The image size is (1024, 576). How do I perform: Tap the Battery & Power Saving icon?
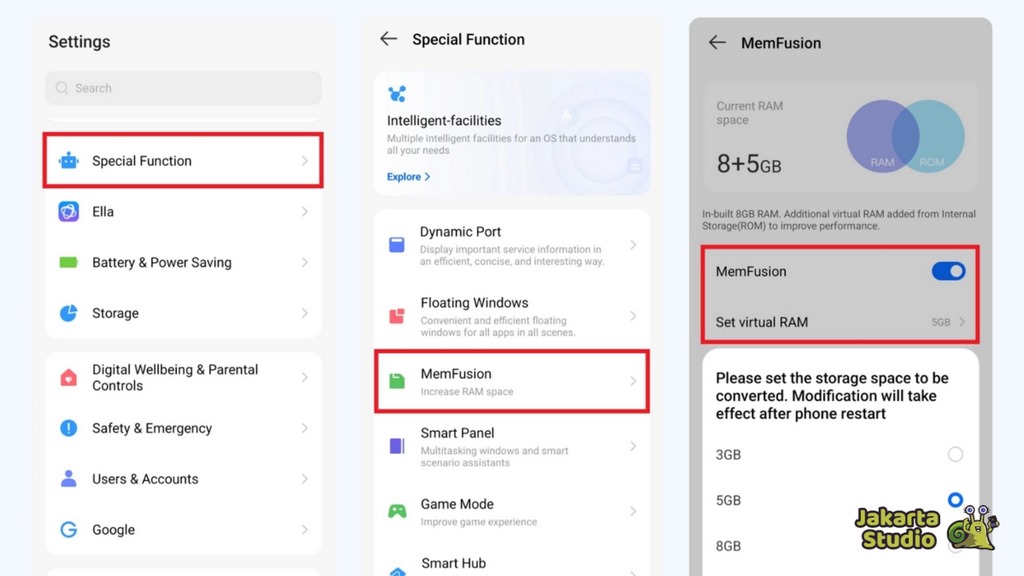(x=68, y=263)
